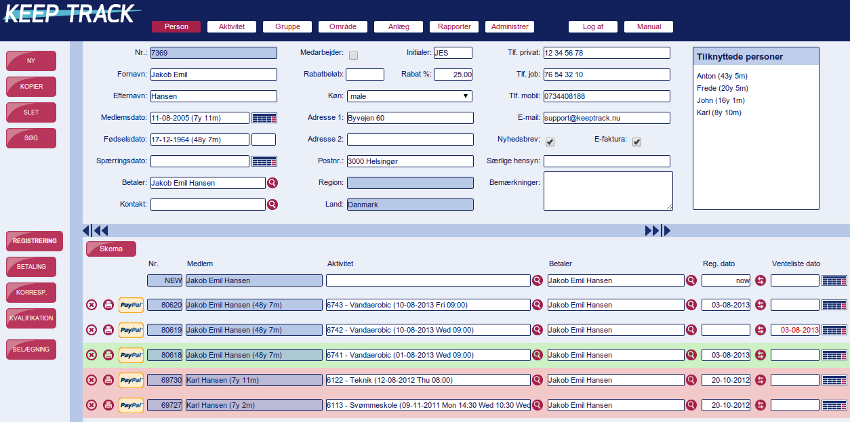This screenshot has height=422, width=850.
Task: Open venteliste calendar in NEW row
Action: point(834,280)
